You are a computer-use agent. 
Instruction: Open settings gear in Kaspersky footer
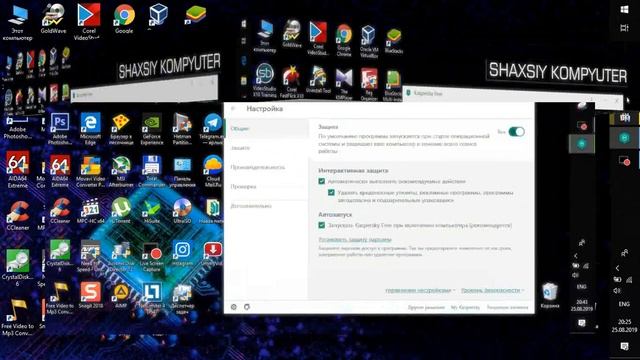233,307
